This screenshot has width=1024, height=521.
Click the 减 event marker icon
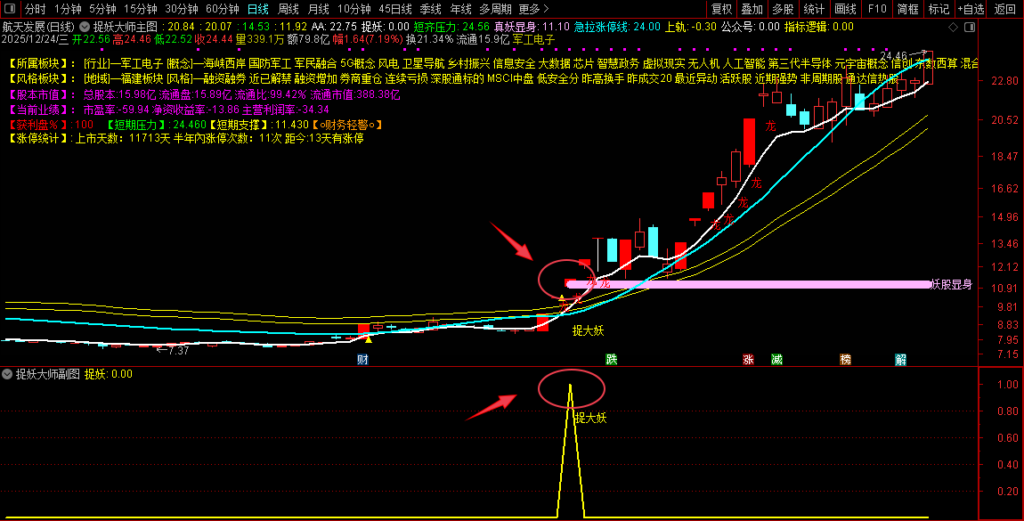click(776, 359)
